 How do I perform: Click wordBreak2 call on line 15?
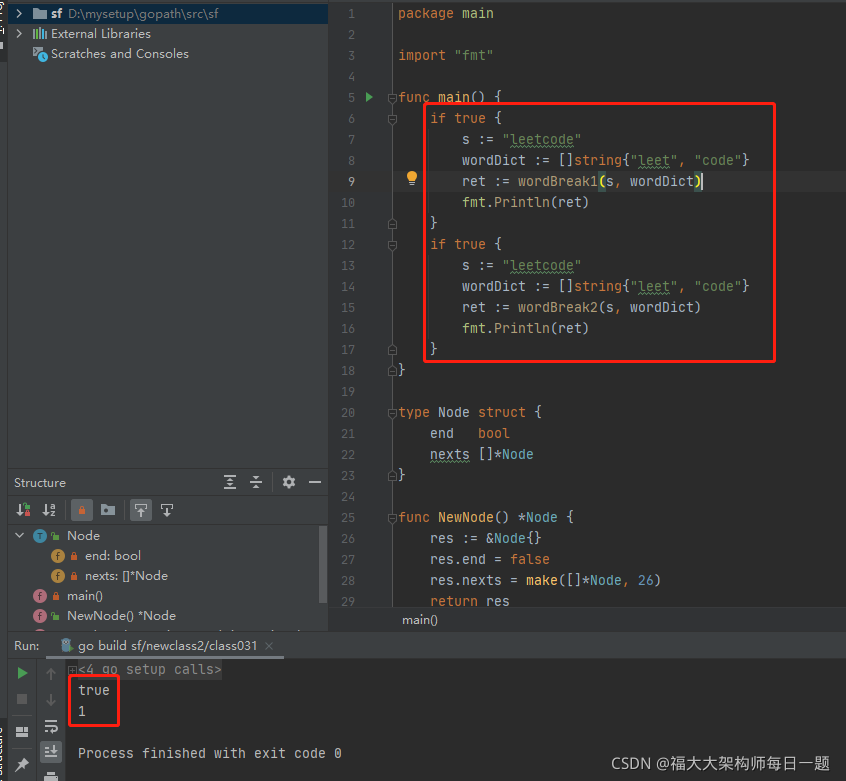pos(557,307)
